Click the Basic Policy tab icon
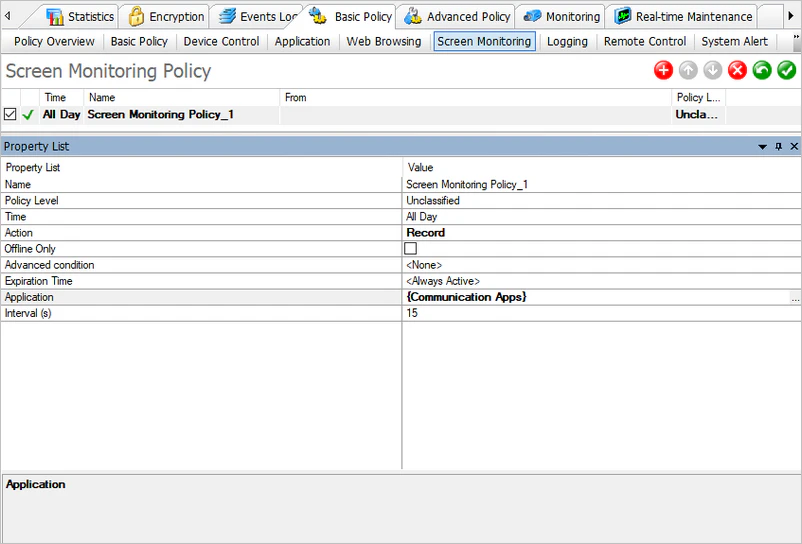 coord(318,16)
